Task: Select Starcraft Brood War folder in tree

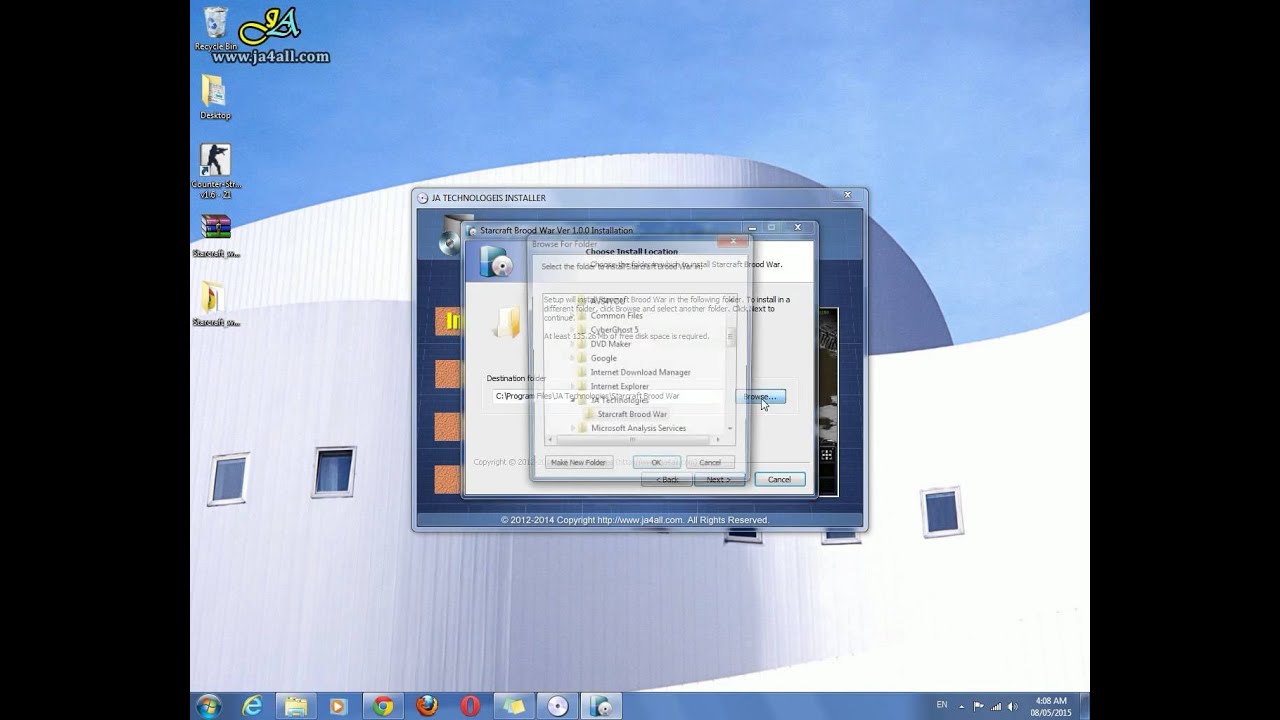Action: tap(632, 414)
